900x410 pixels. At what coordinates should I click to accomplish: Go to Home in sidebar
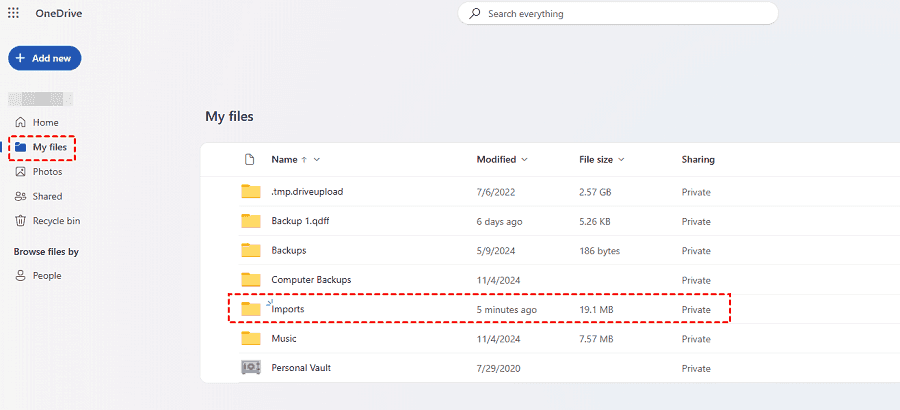pyautogui.click(x=45, y=122)
